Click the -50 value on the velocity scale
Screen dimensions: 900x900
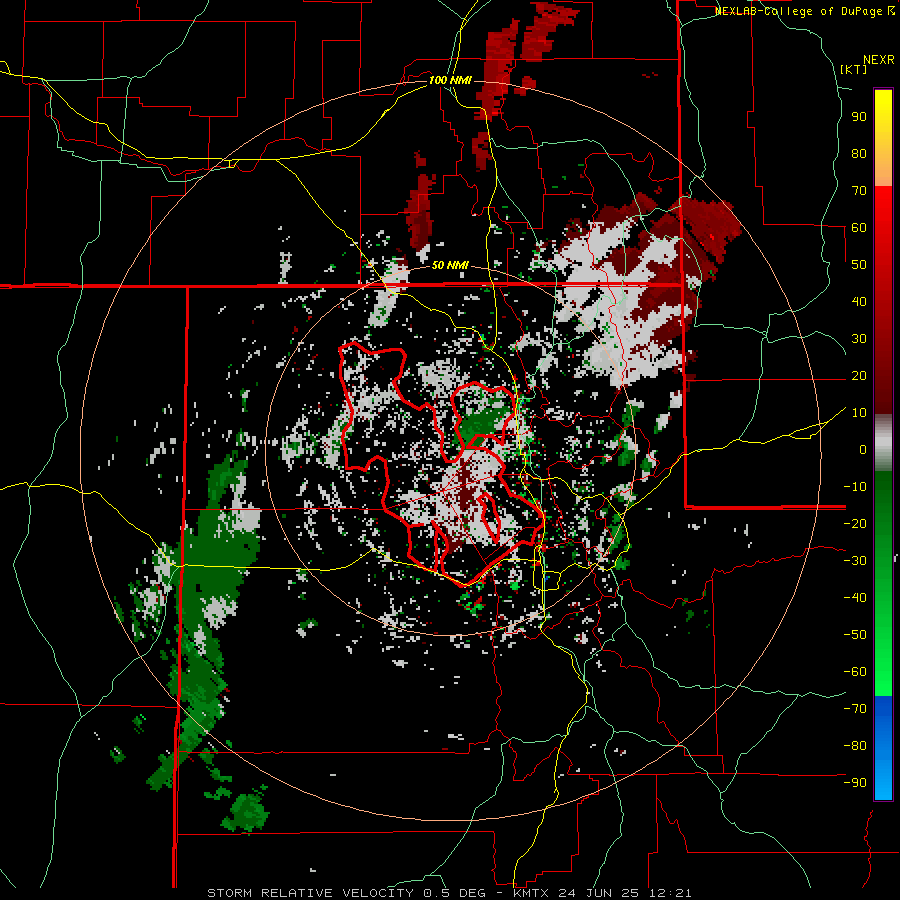[855, 634]
